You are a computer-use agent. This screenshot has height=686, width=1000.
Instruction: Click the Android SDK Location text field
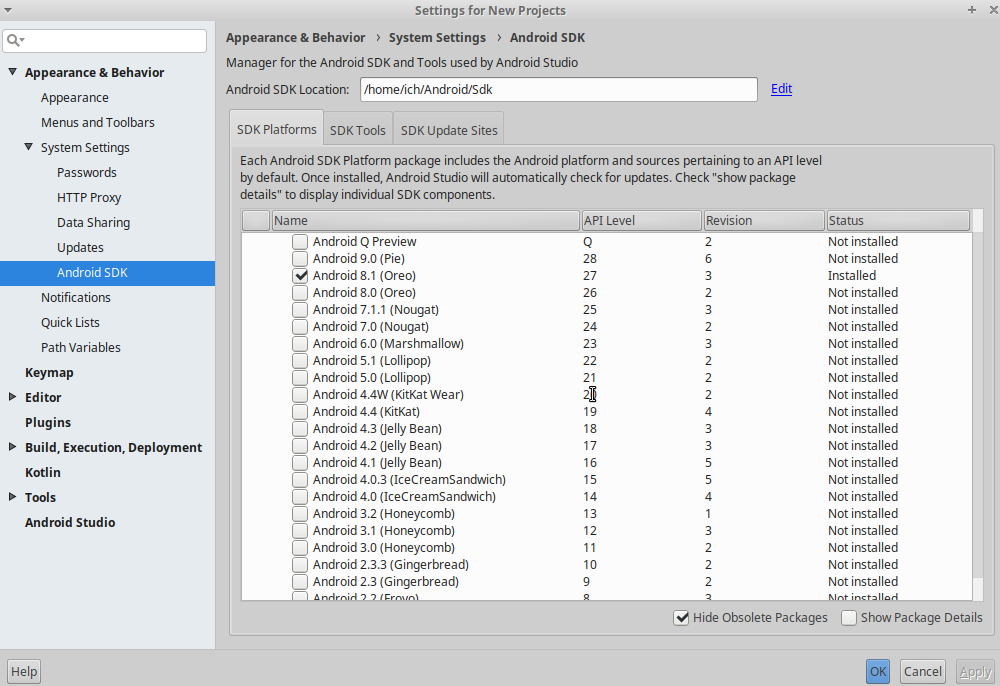coord(559,89)
